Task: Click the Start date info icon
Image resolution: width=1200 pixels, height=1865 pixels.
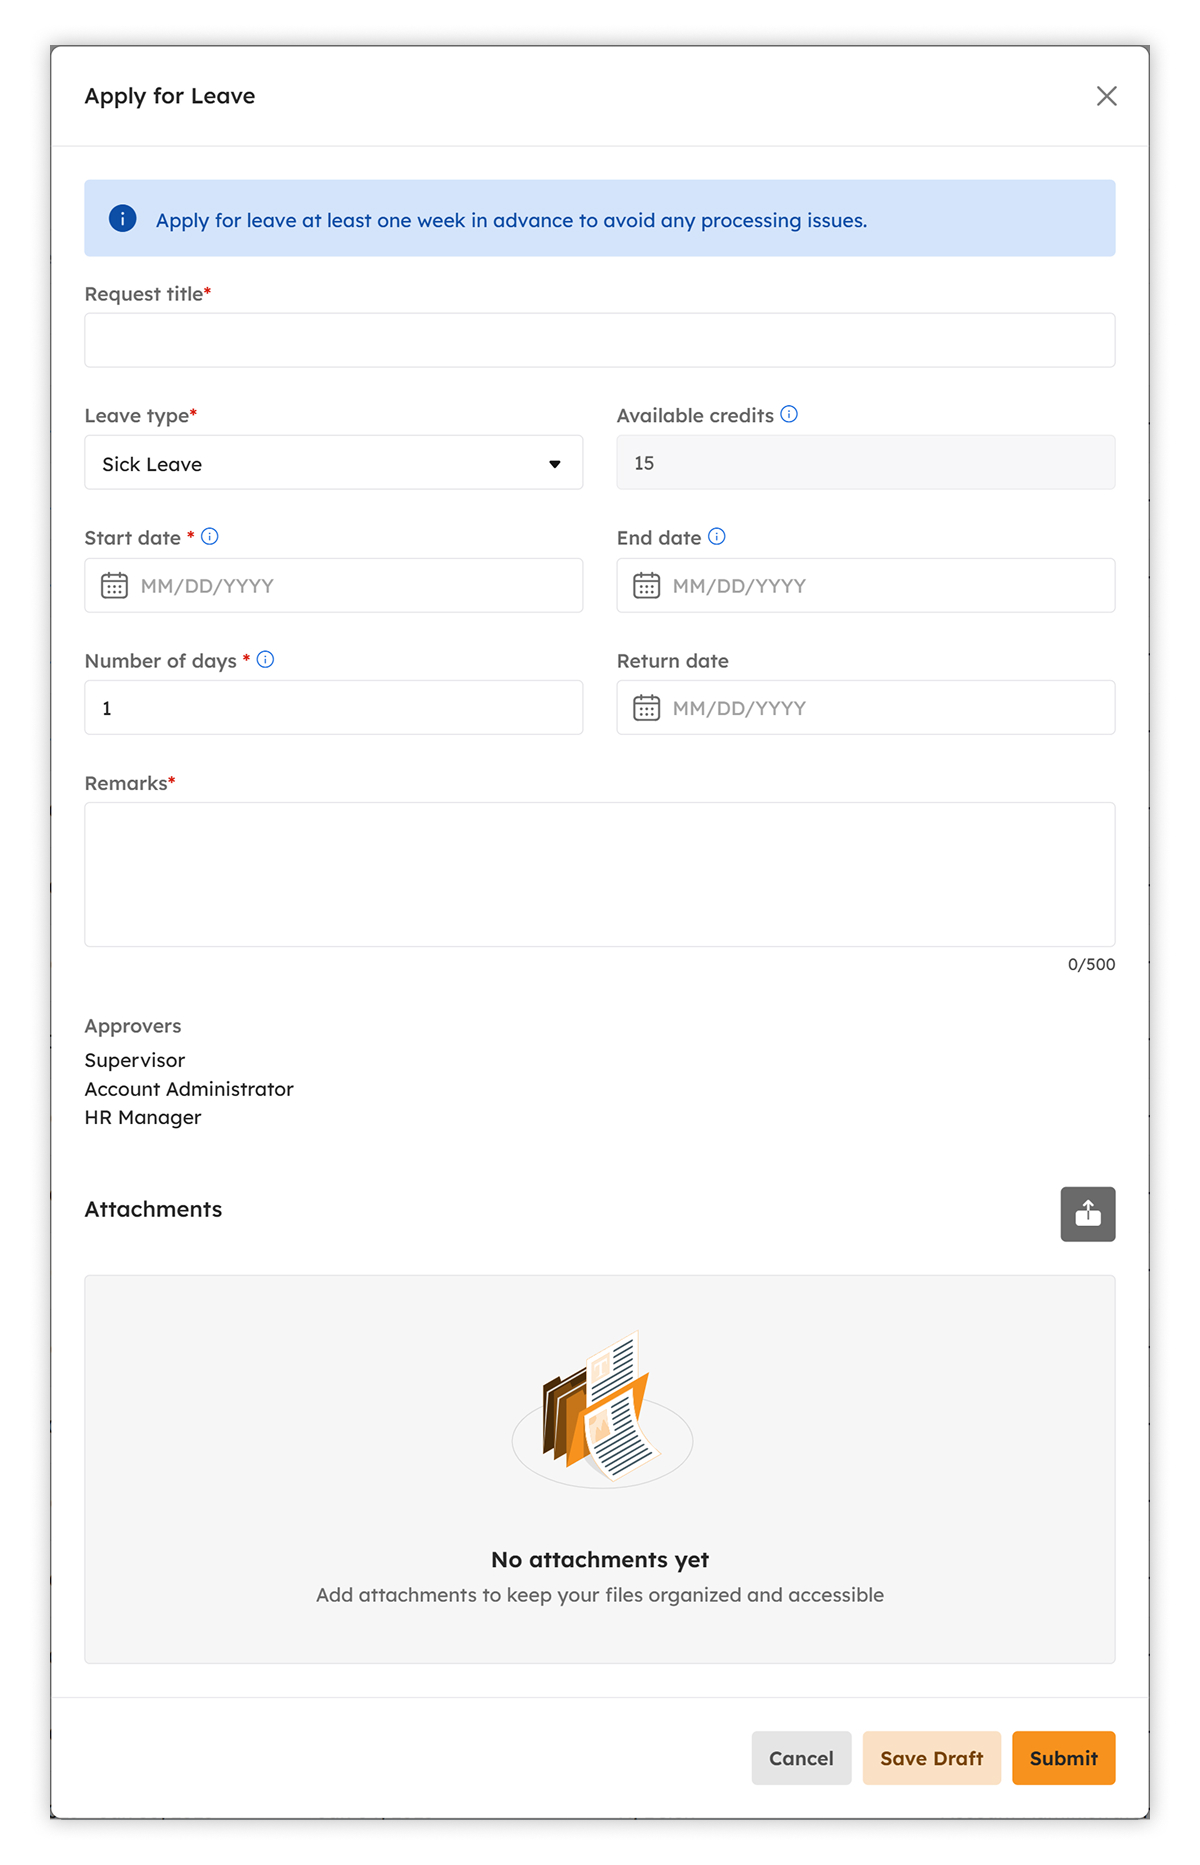Action: coord(210,537)
